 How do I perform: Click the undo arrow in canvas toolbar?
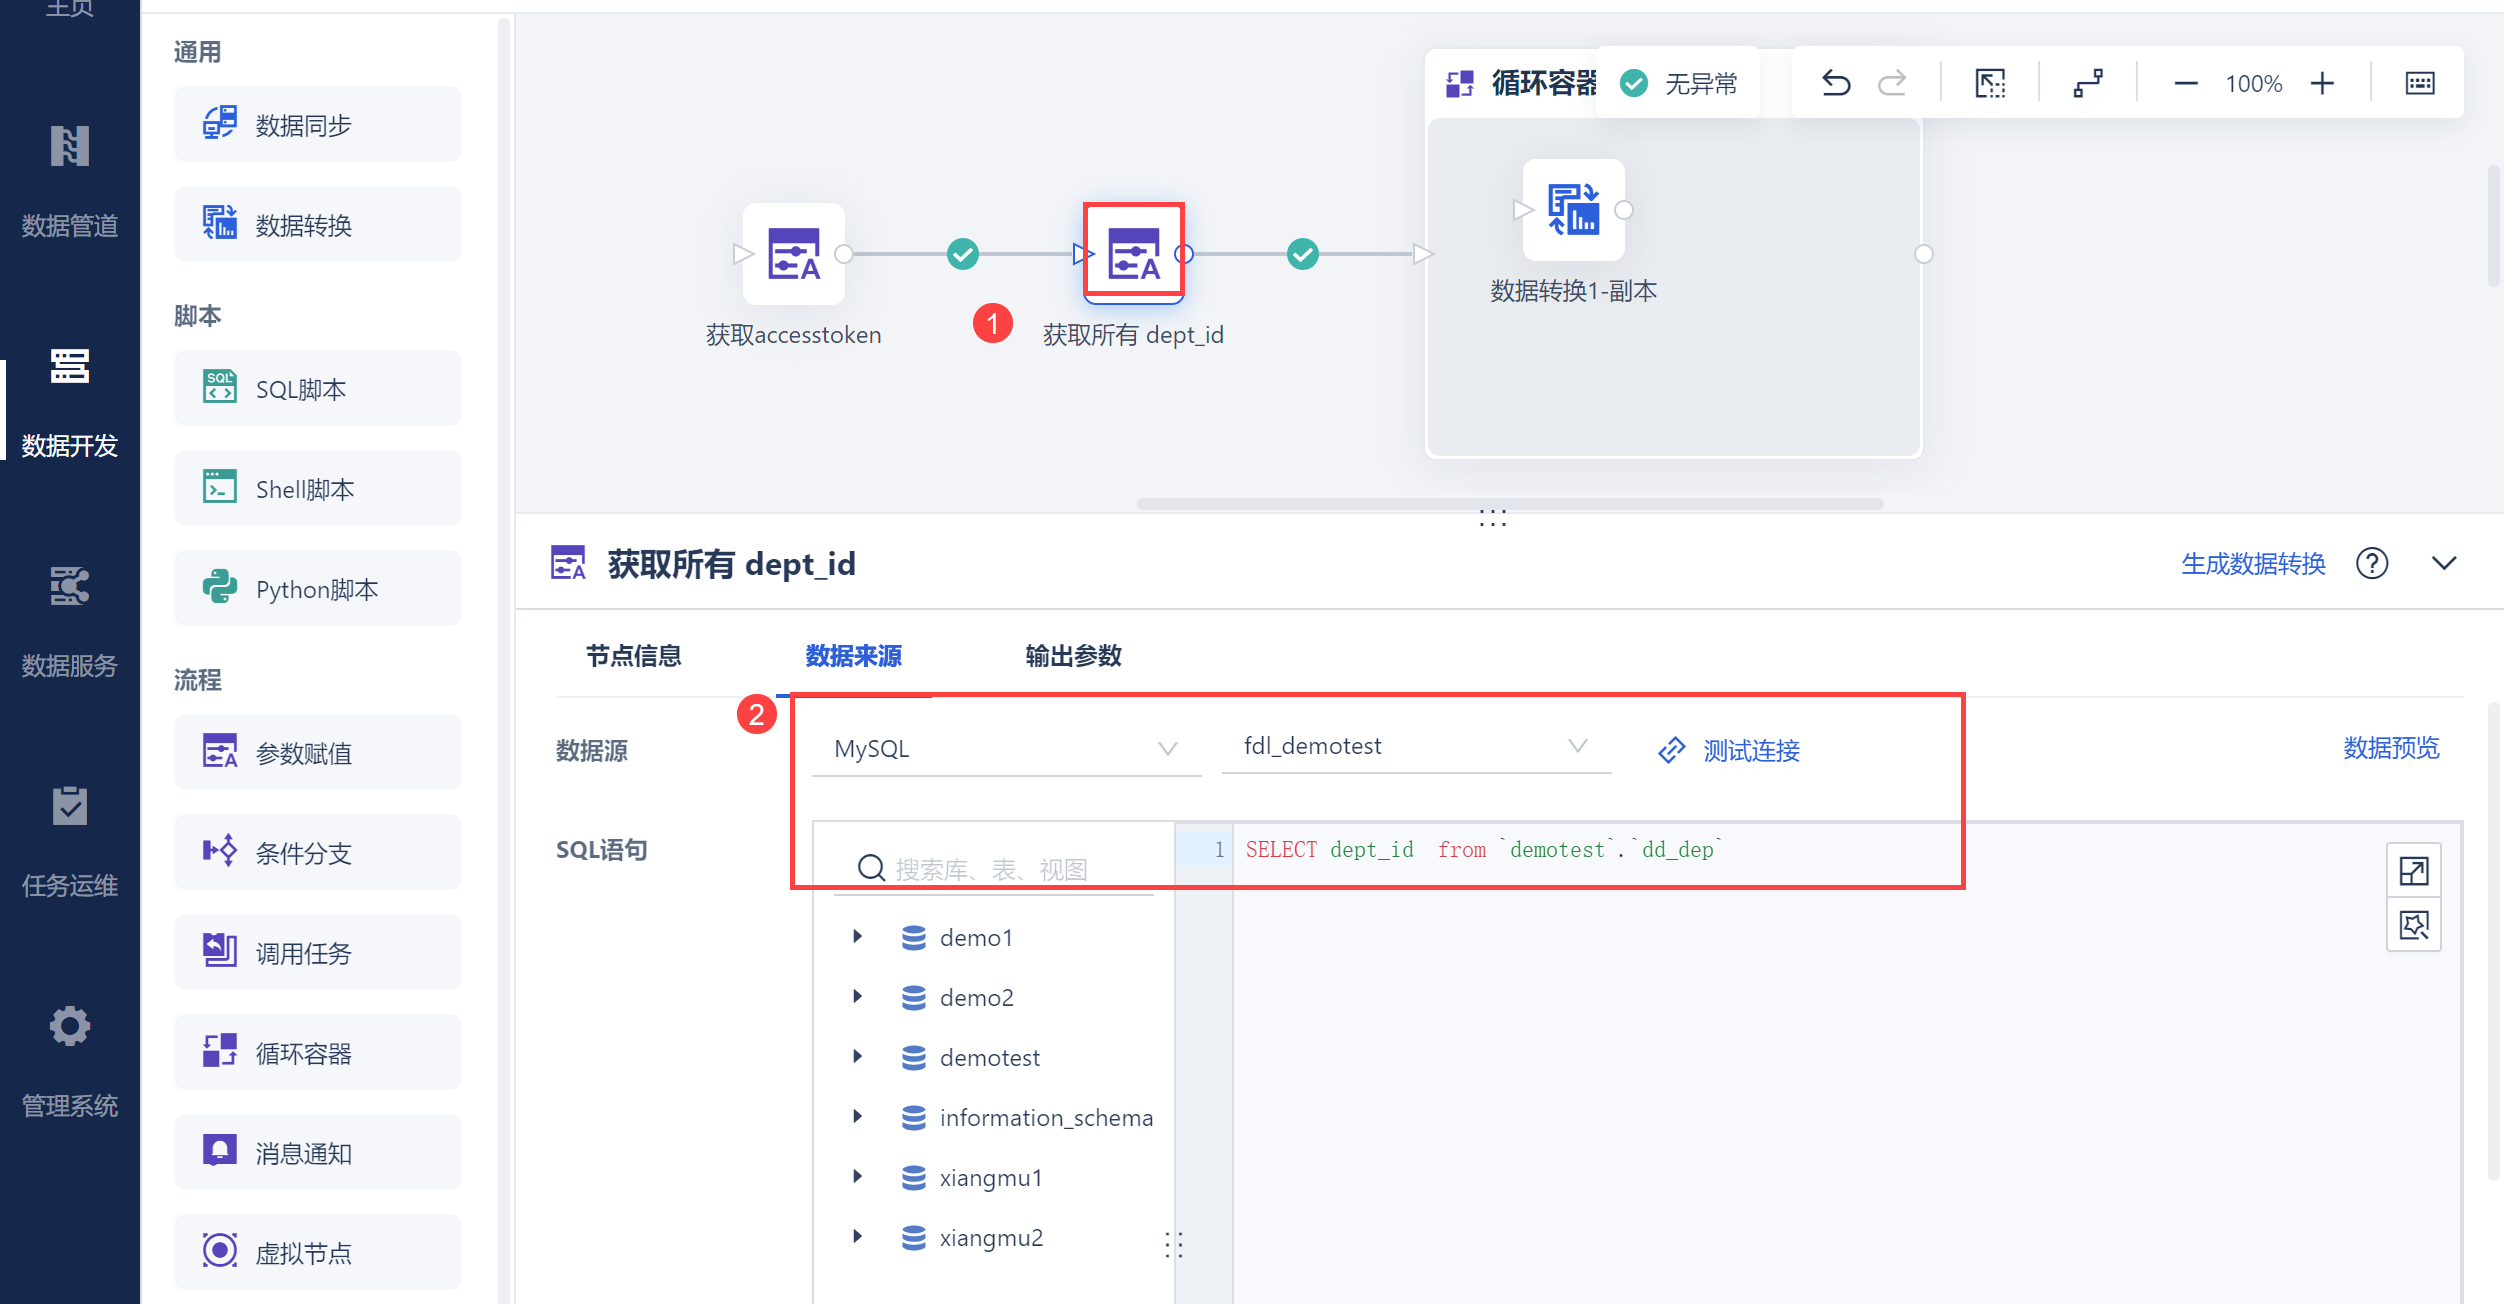pyautogui.click(x=1835, y=83)
